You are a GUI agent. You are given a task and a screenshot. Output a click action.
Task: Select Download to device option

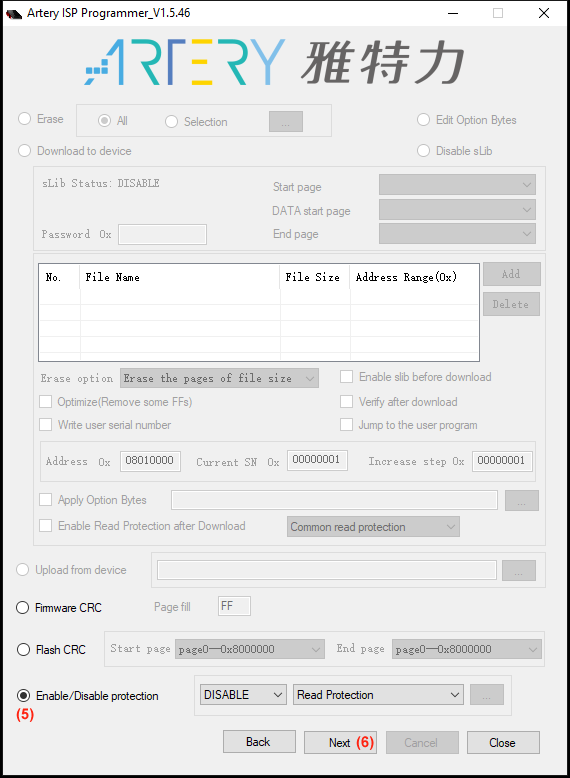tap(24, 151)
